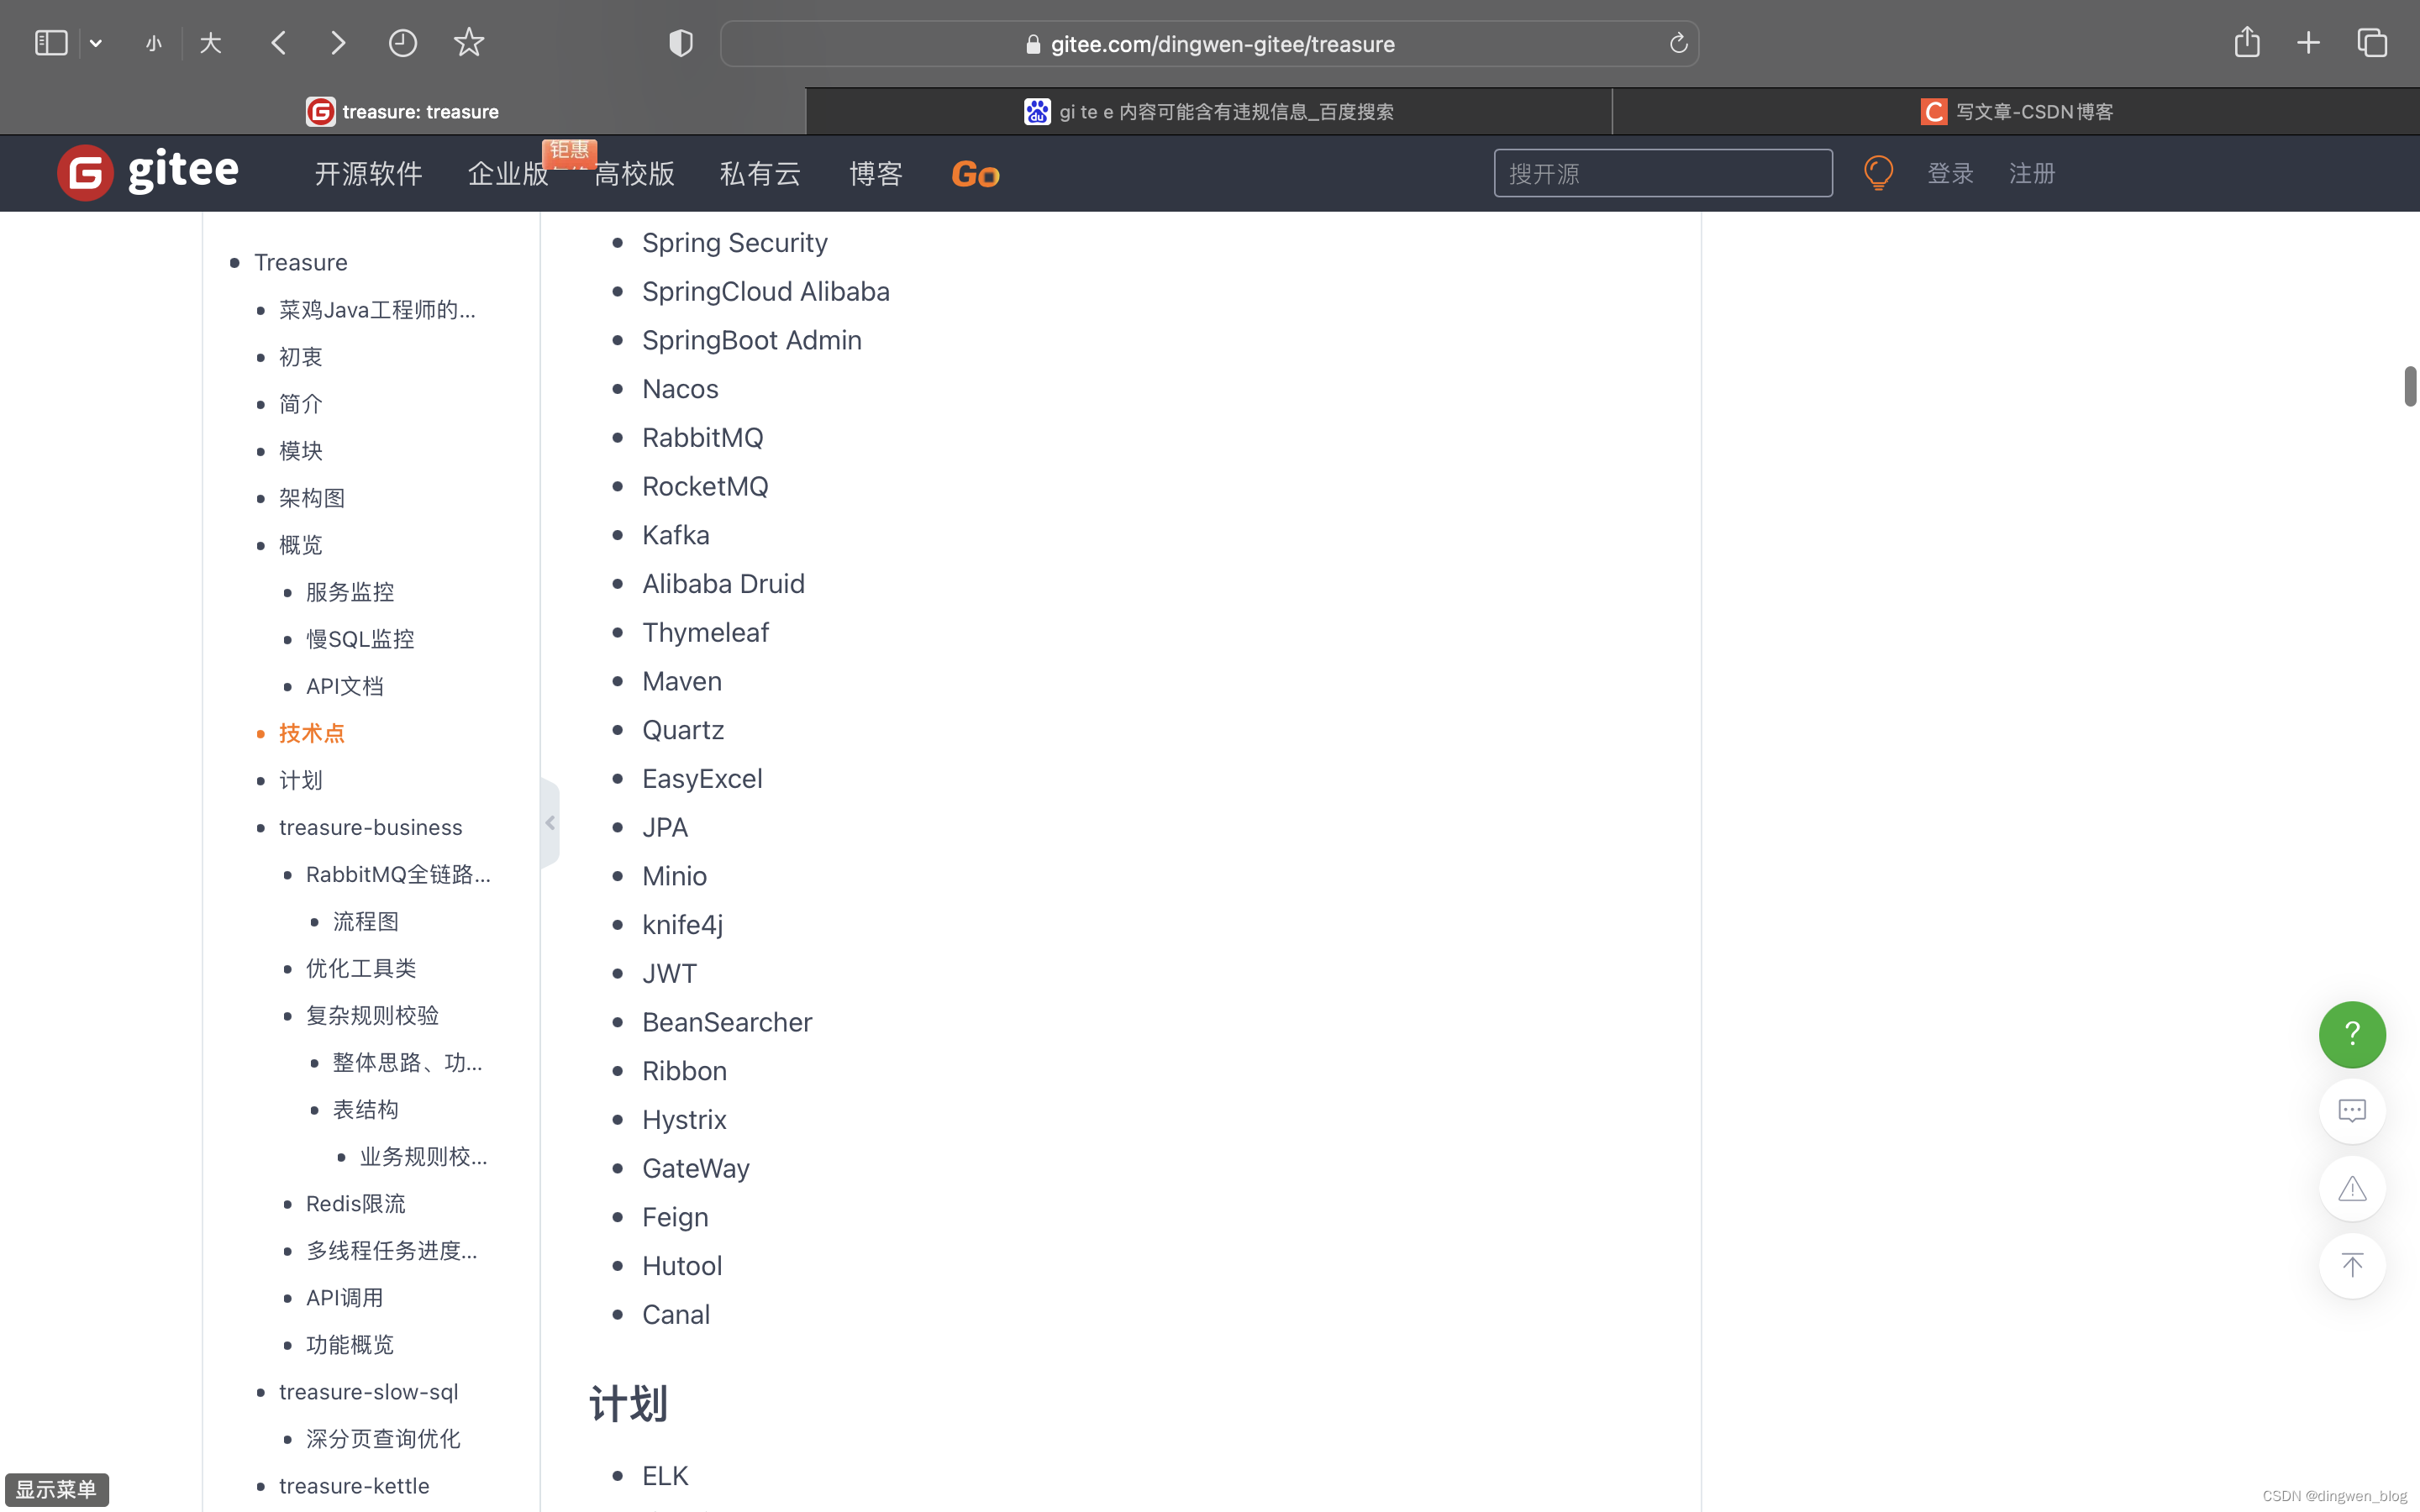Click the browser share/download icon
This screenshot has height=1512, width=2420.
pyautogui.click(x=2246, y=42)
